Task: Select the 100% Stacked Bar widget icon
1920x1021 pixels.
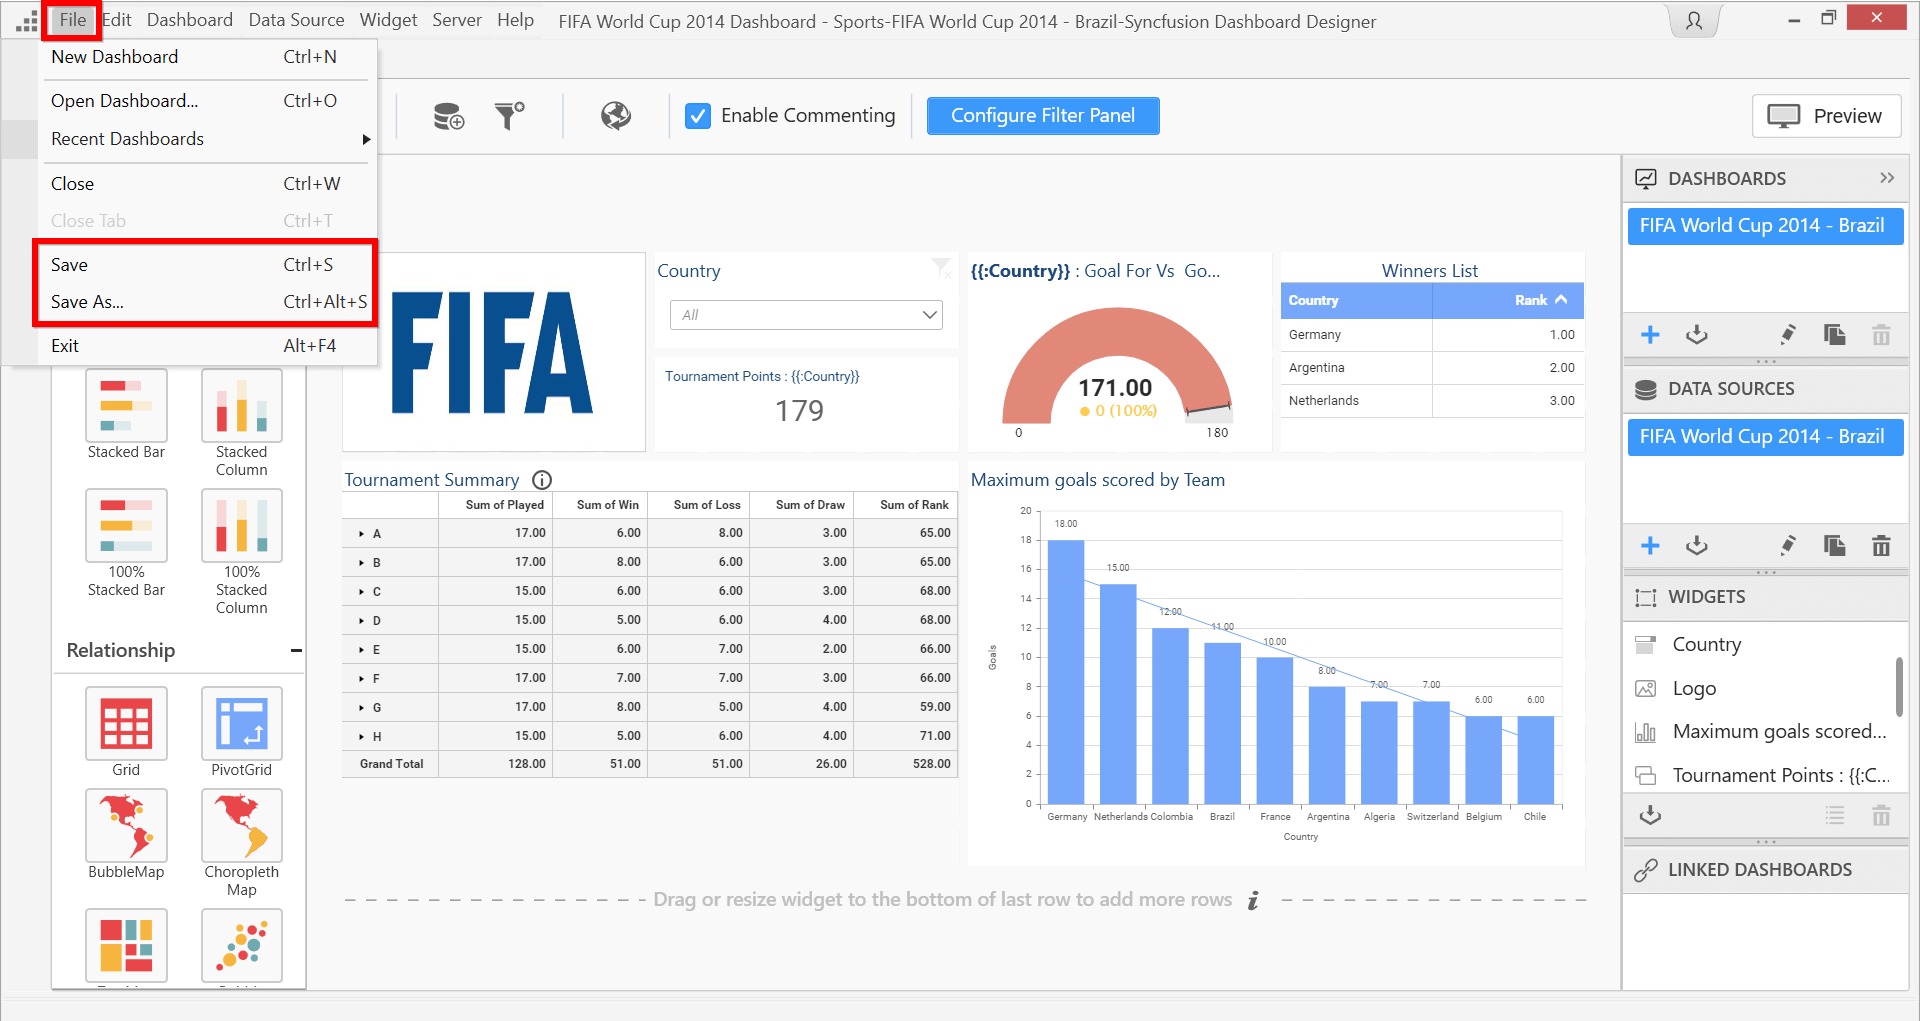Action: click(126, 525)
